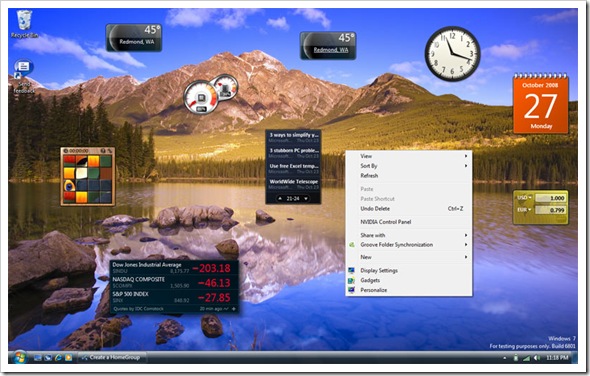Show hidden tray icons arrow
The height and width of the screenshot is (376, 590).
click(x=505, y=358)
